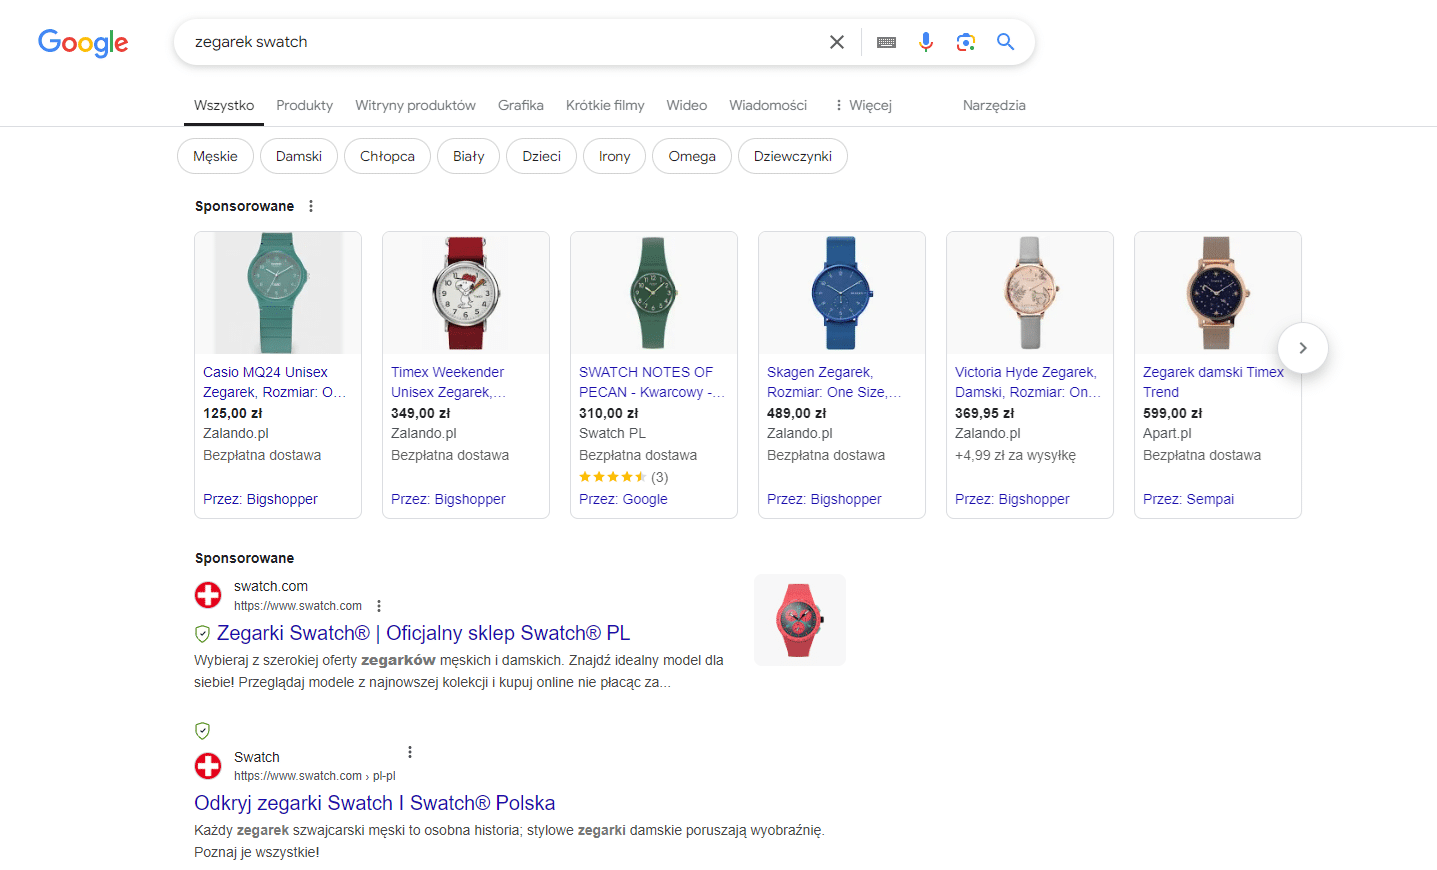Click the green SWATCH NOTES OF PECAN image
1437x870 pixels.
654,293
